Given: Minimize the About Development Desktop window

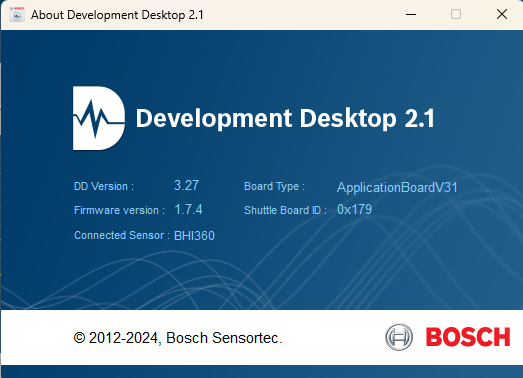Looking at the screenshot, I should [x=411, y=14].
